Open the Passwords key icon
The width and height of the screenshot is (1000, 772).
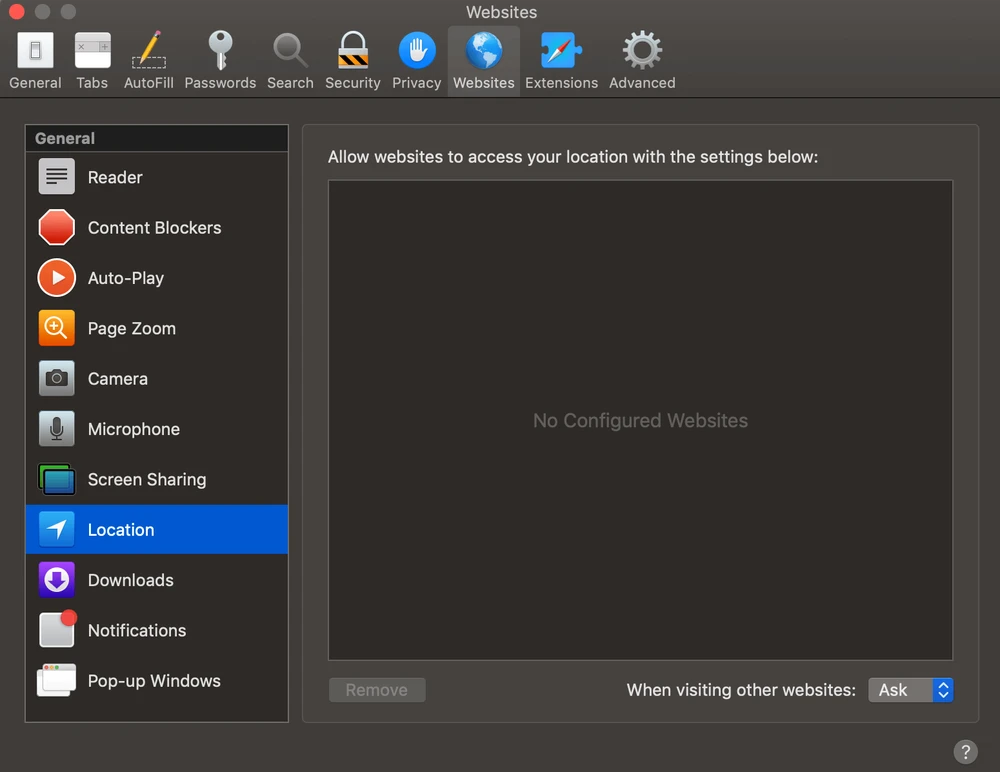point(220,60)
